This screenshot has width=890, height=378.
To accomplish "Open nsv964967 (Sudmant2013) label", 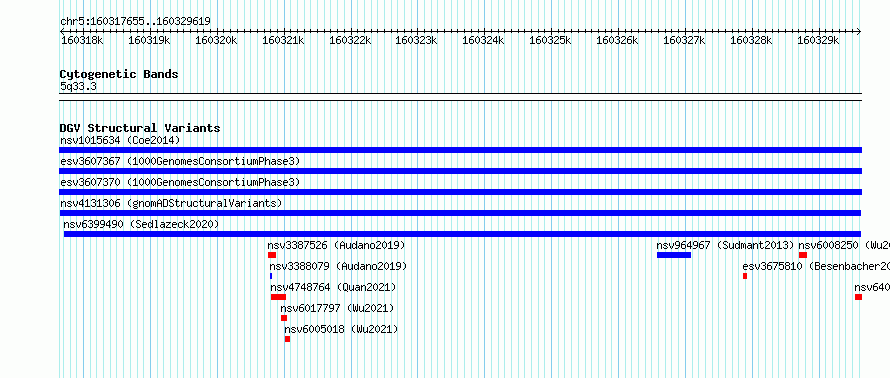I will 725,245.
